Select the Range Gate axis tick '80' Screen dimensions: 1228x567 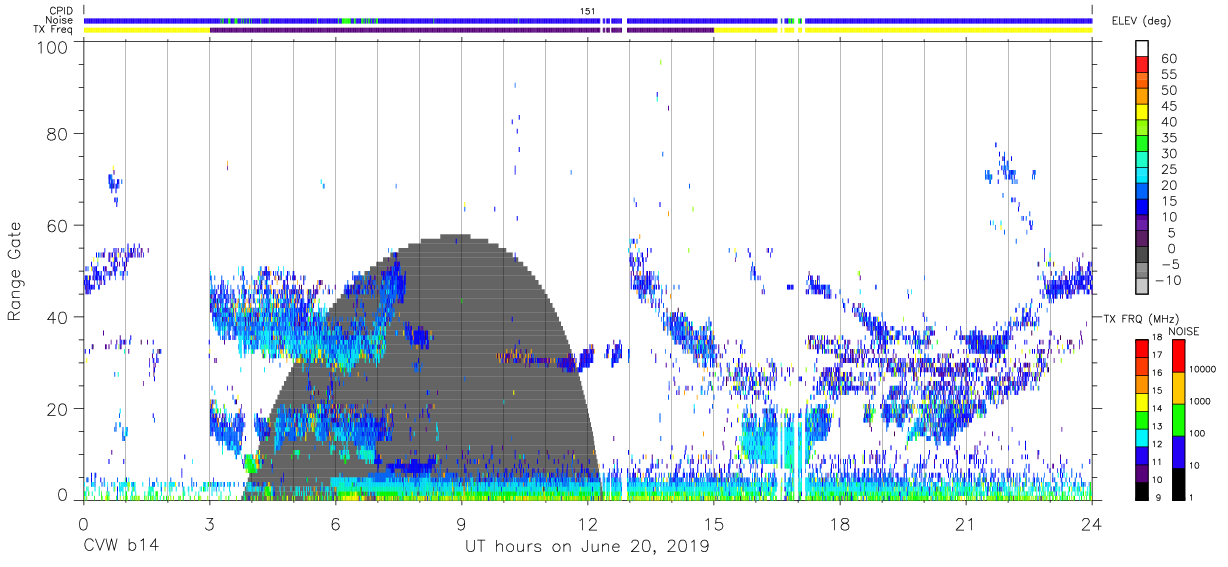coord(58,134)
